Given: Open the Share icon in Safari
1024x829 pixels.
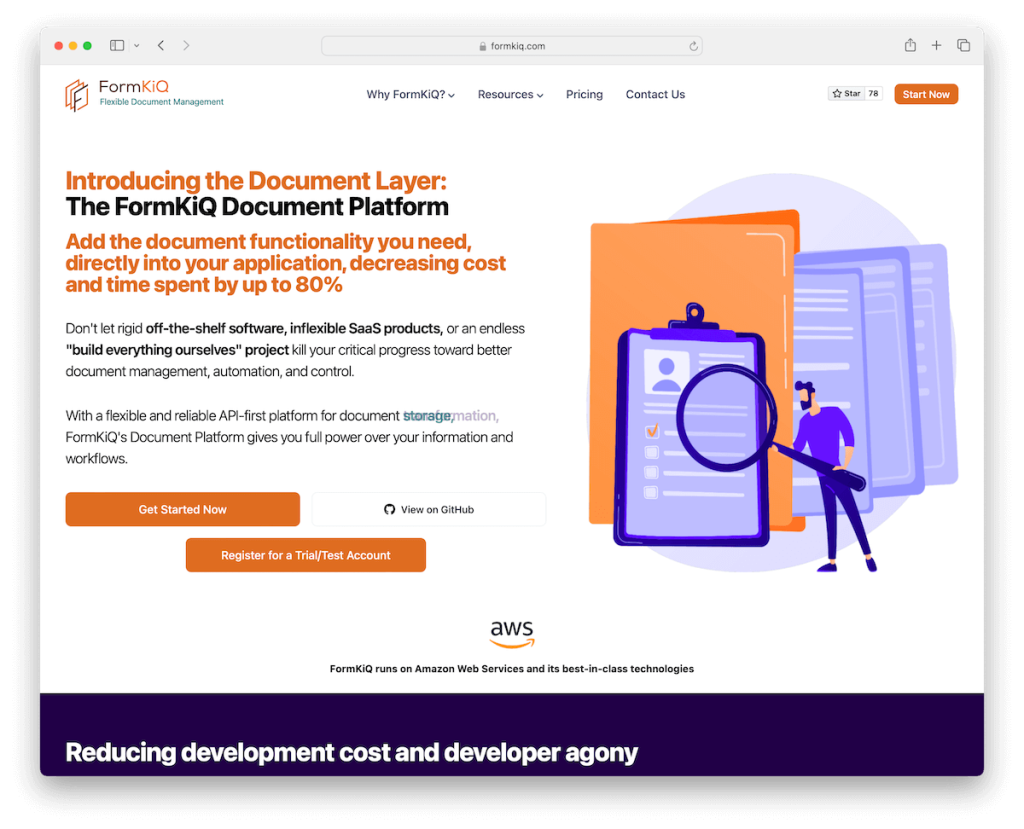Looking at the screenshot, I should click(x=910, y=45).
